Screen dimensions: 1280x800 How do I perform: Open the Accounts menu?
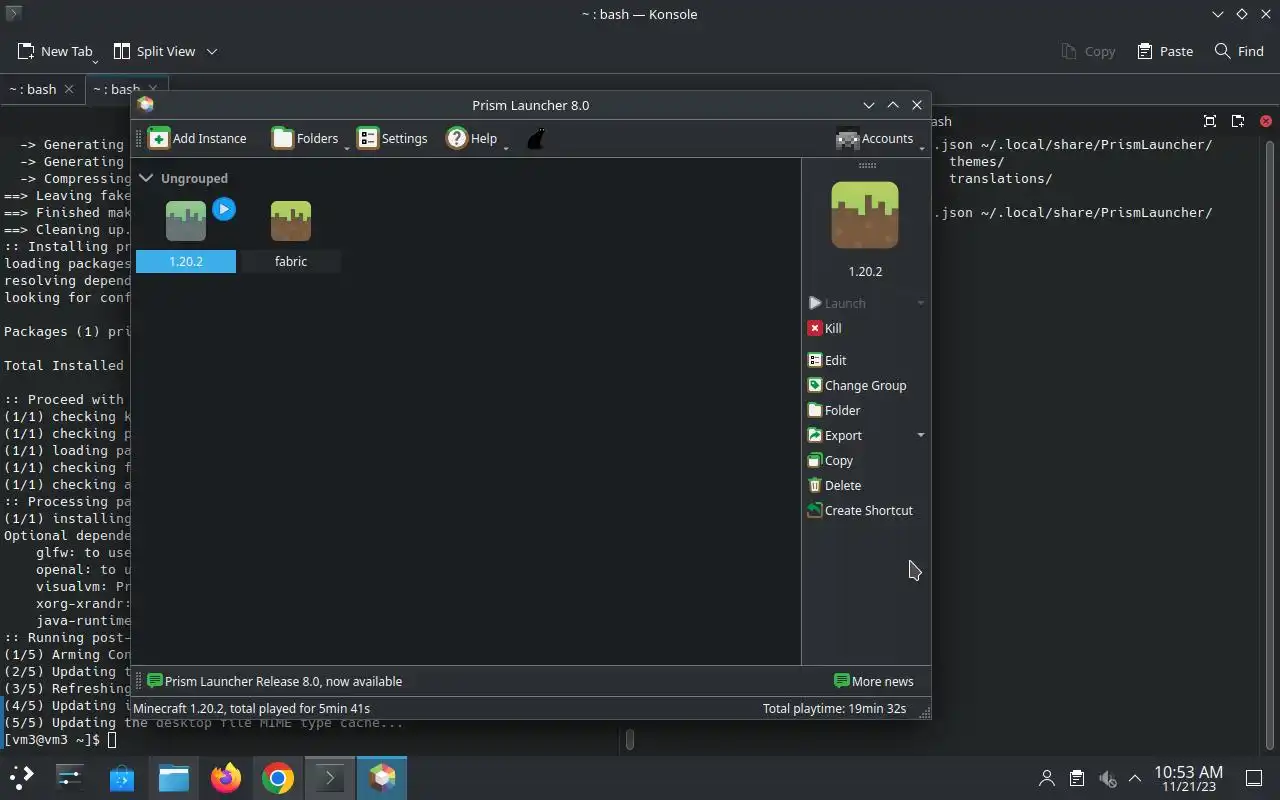[x=875, y=139]
